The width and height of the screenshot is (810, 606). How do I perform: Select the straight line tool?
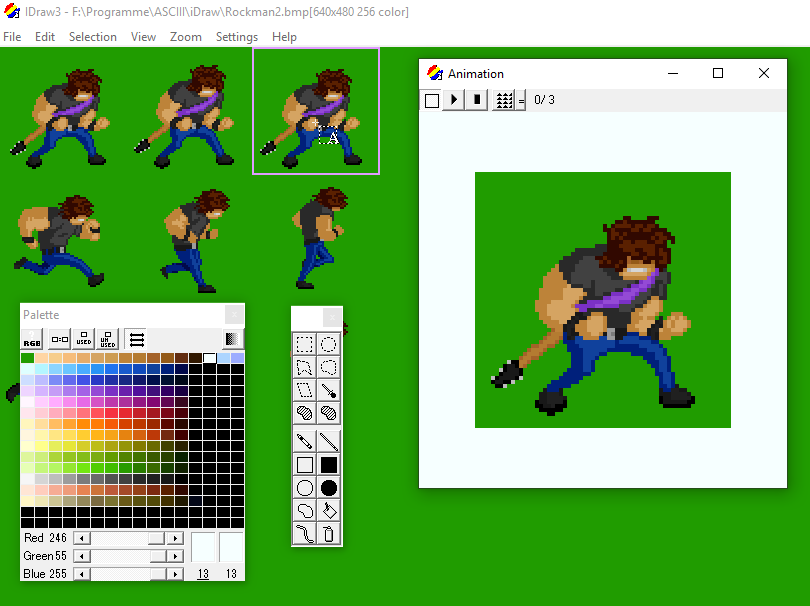tap(328, 441)
